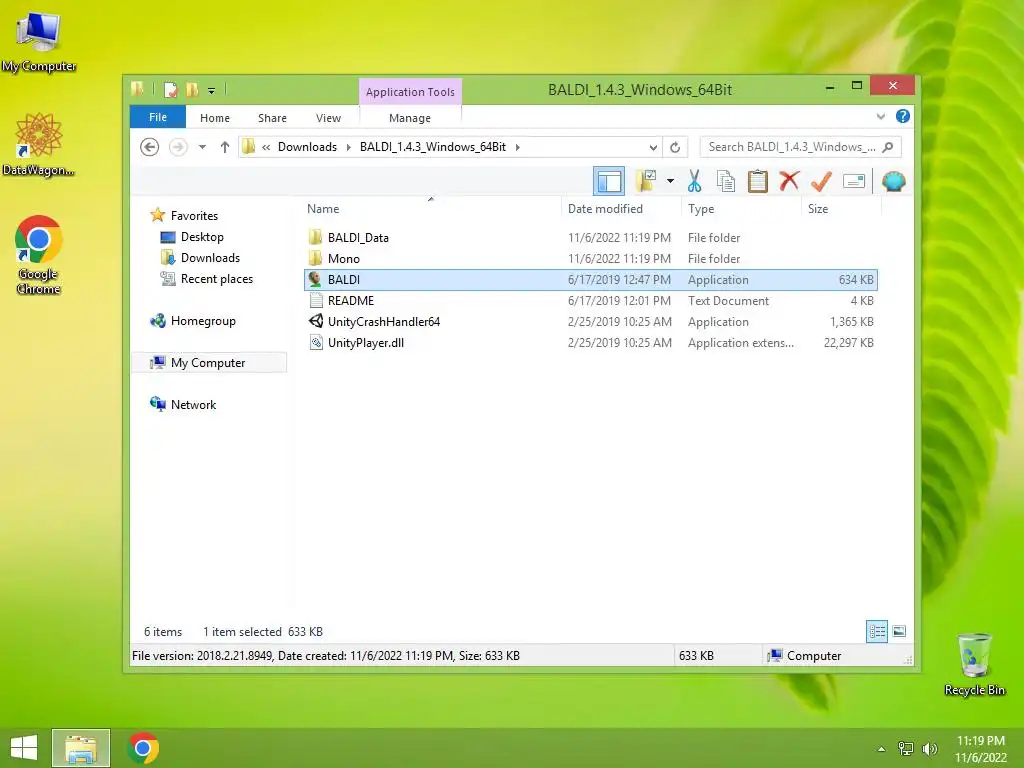Open the recent locations dropdown arrow

click(202, 147)
